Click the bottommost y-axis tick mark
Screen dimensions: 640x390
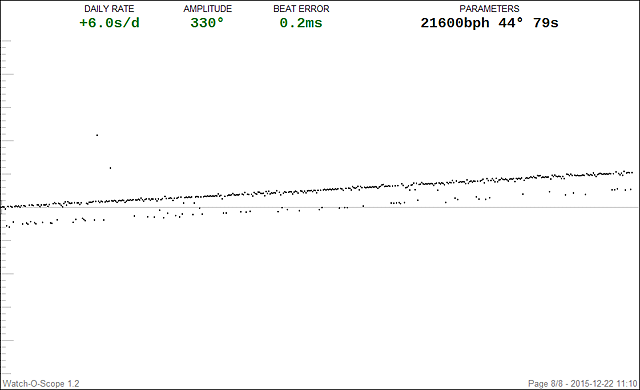(6, 373)
